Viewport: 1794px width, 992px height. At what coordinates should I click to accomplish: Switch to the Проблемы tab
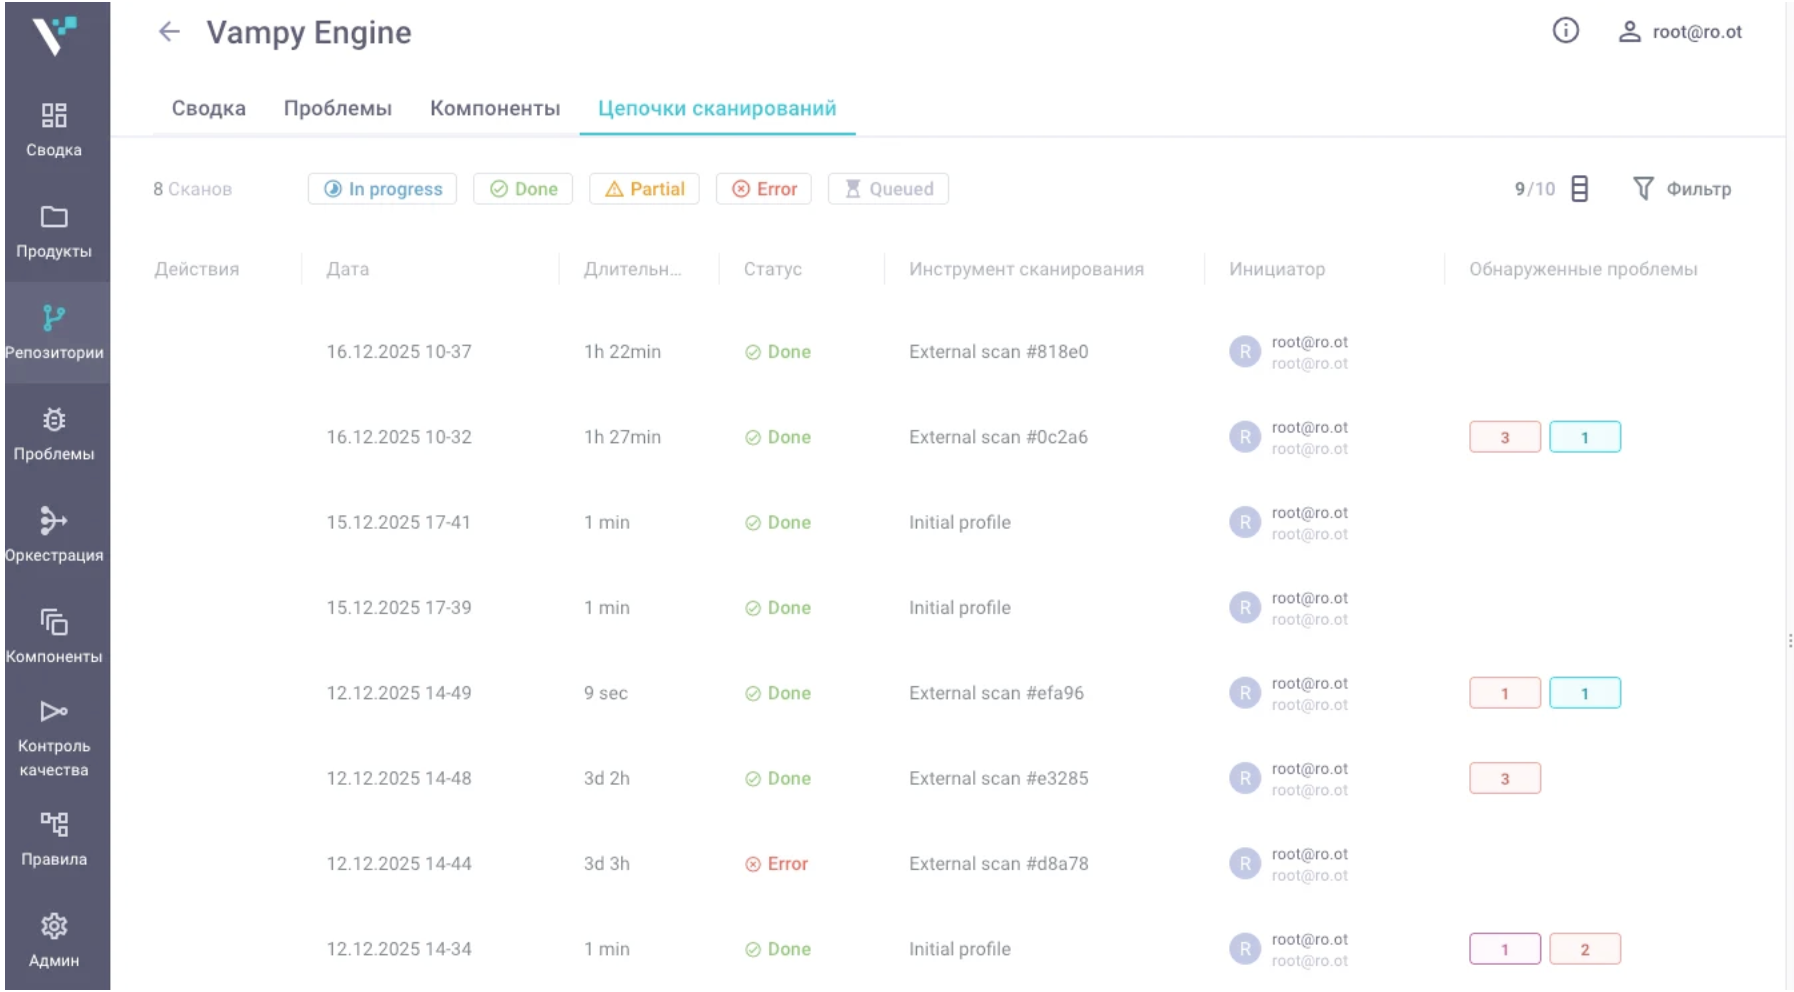[x=338, y=108]
